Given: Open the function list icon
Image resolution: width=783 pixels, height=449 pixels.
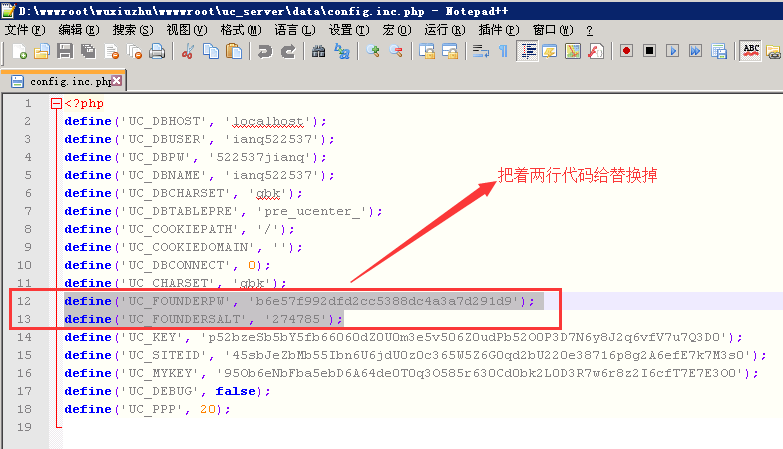Looking at the screenshot, I should click(x=596, y=51).
